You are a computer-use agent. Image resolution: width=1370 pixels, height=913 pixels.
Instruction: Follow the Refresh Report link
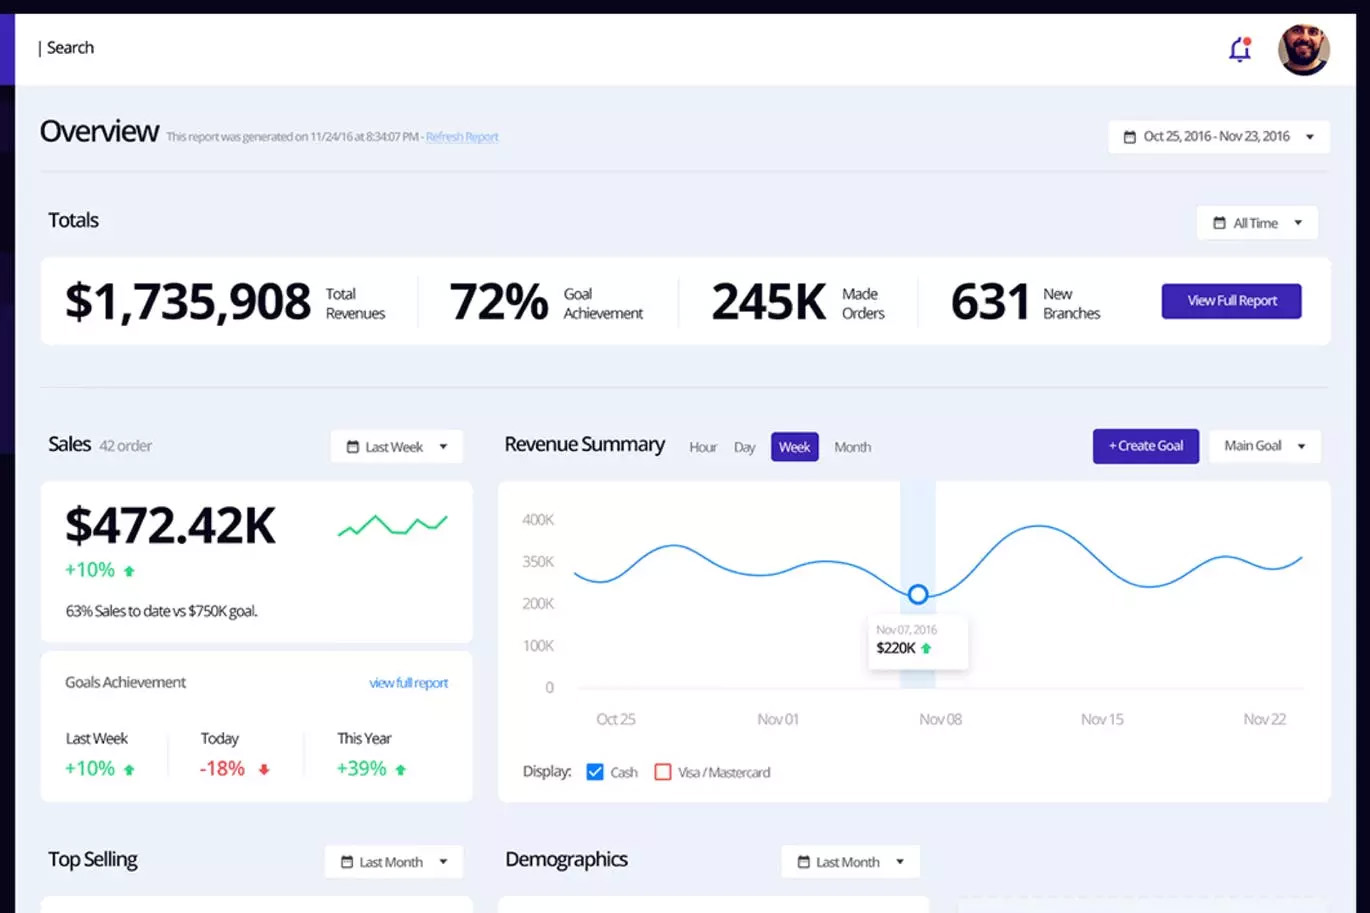[462, 137]
